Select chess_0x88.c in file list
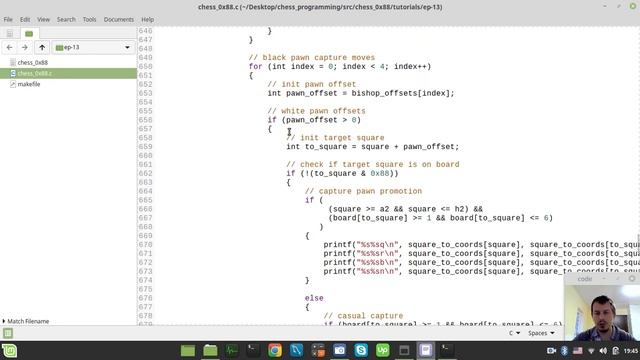 pyautogui.click(x=69, y=73)
